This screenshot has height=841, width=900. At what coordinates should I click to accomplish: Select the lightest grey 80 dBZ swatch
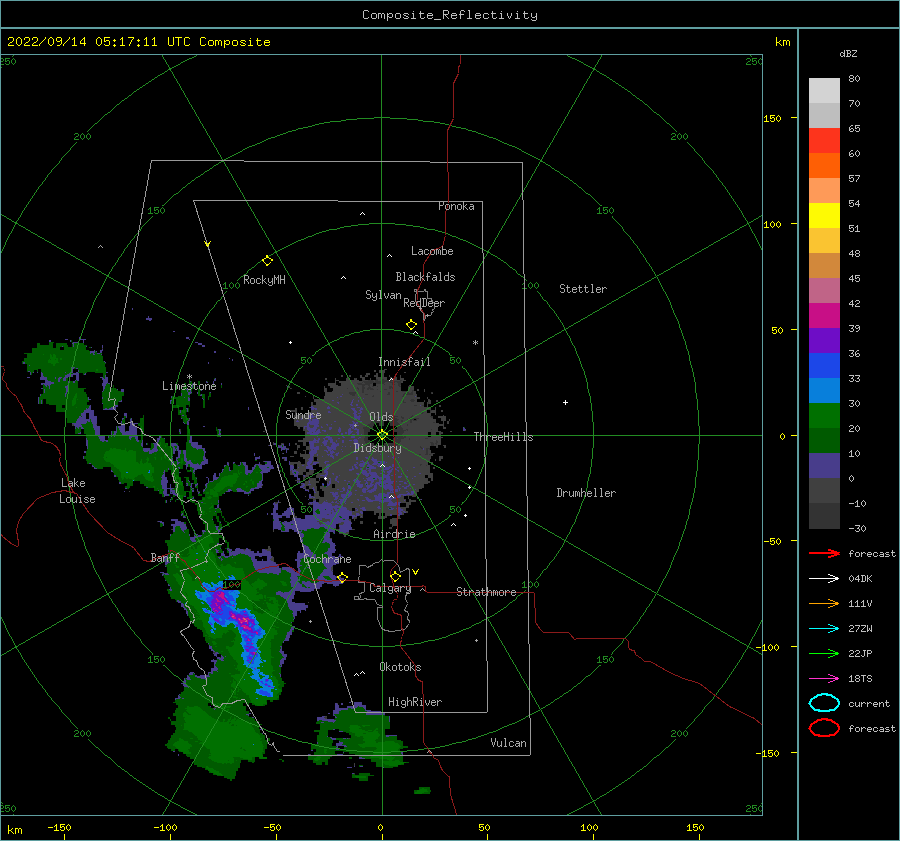[824, 91]
